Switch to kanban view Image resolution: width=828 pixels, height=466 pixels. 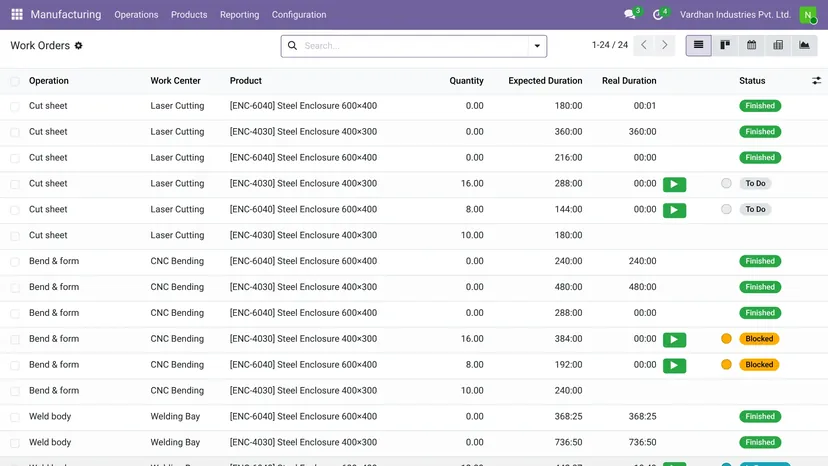(x=725, y=45)
